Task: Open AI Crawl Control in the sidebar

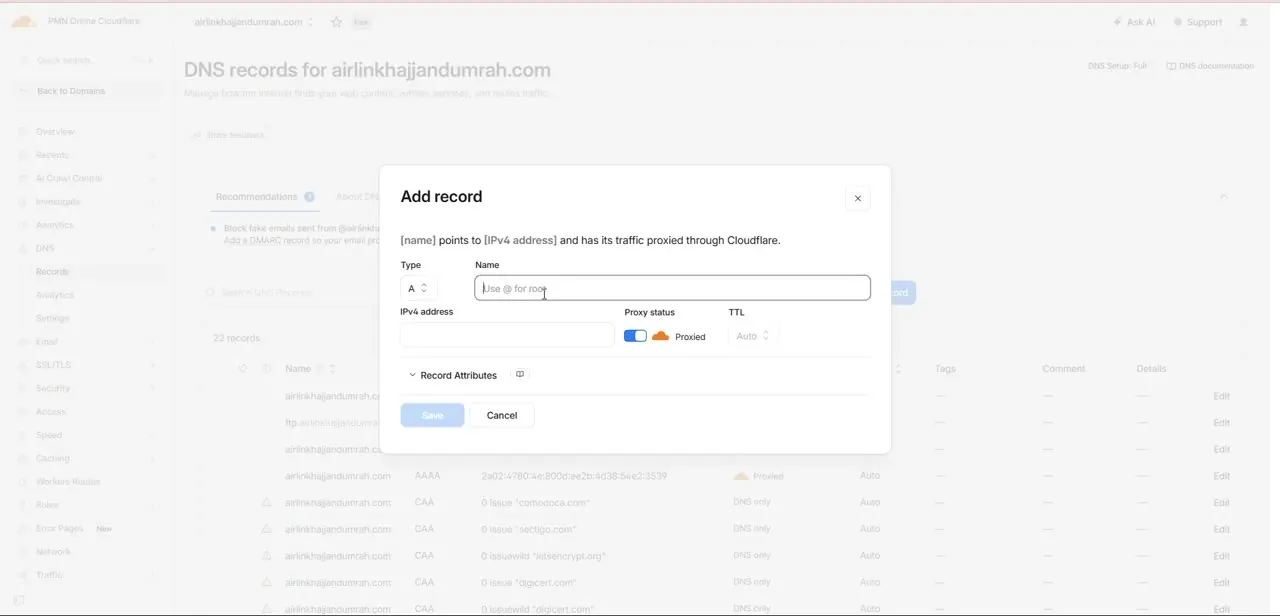Action: pyautogui.click(x=69, y=178)
